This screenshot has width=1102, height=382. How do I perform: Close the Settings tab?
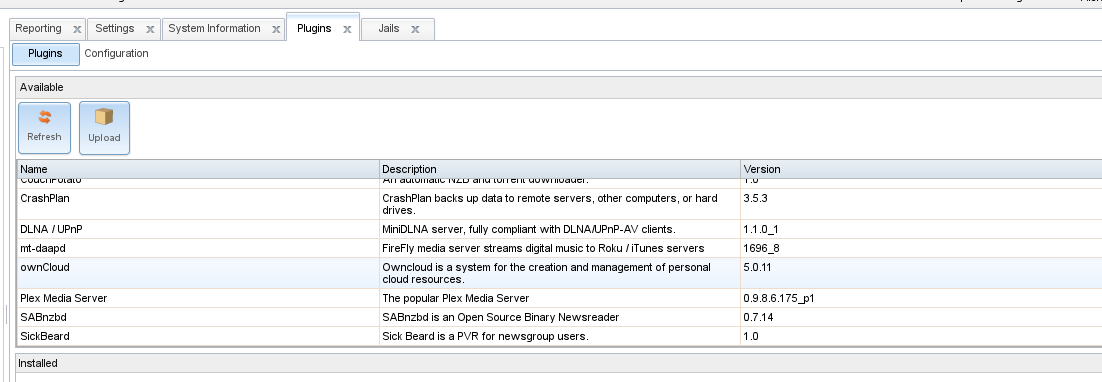(x=150, y=29)
